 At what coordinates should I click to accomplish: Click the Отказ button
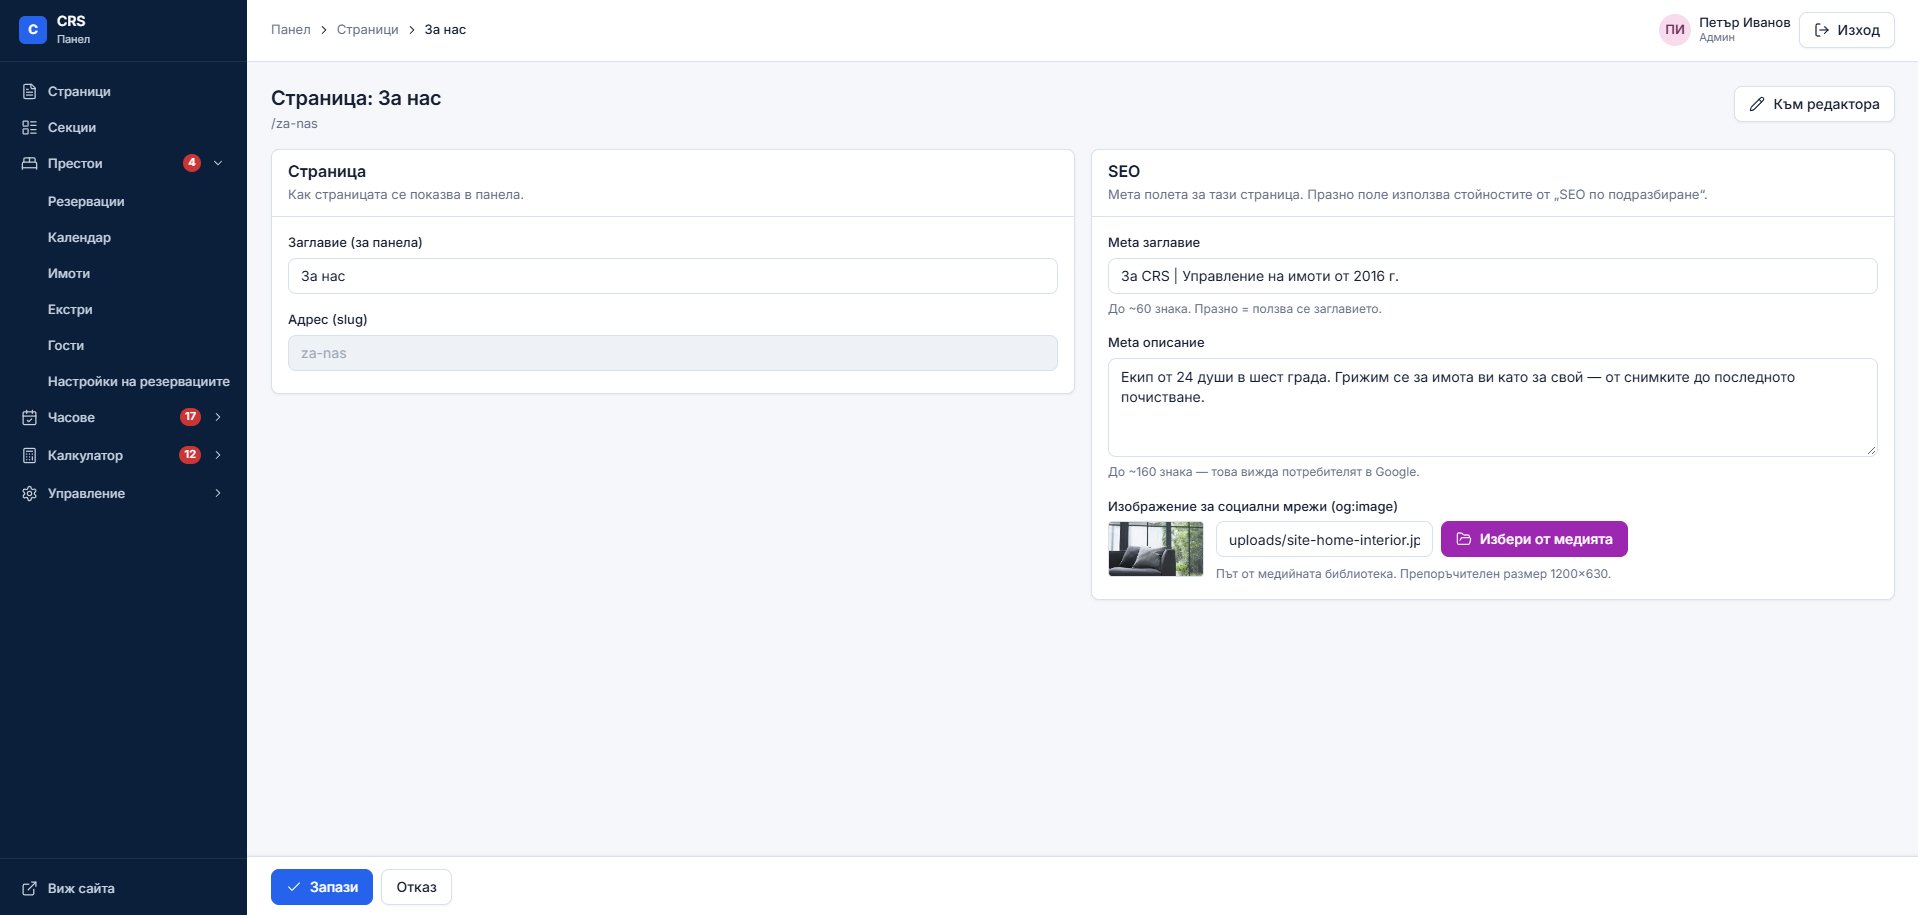[x=416, y=887]
